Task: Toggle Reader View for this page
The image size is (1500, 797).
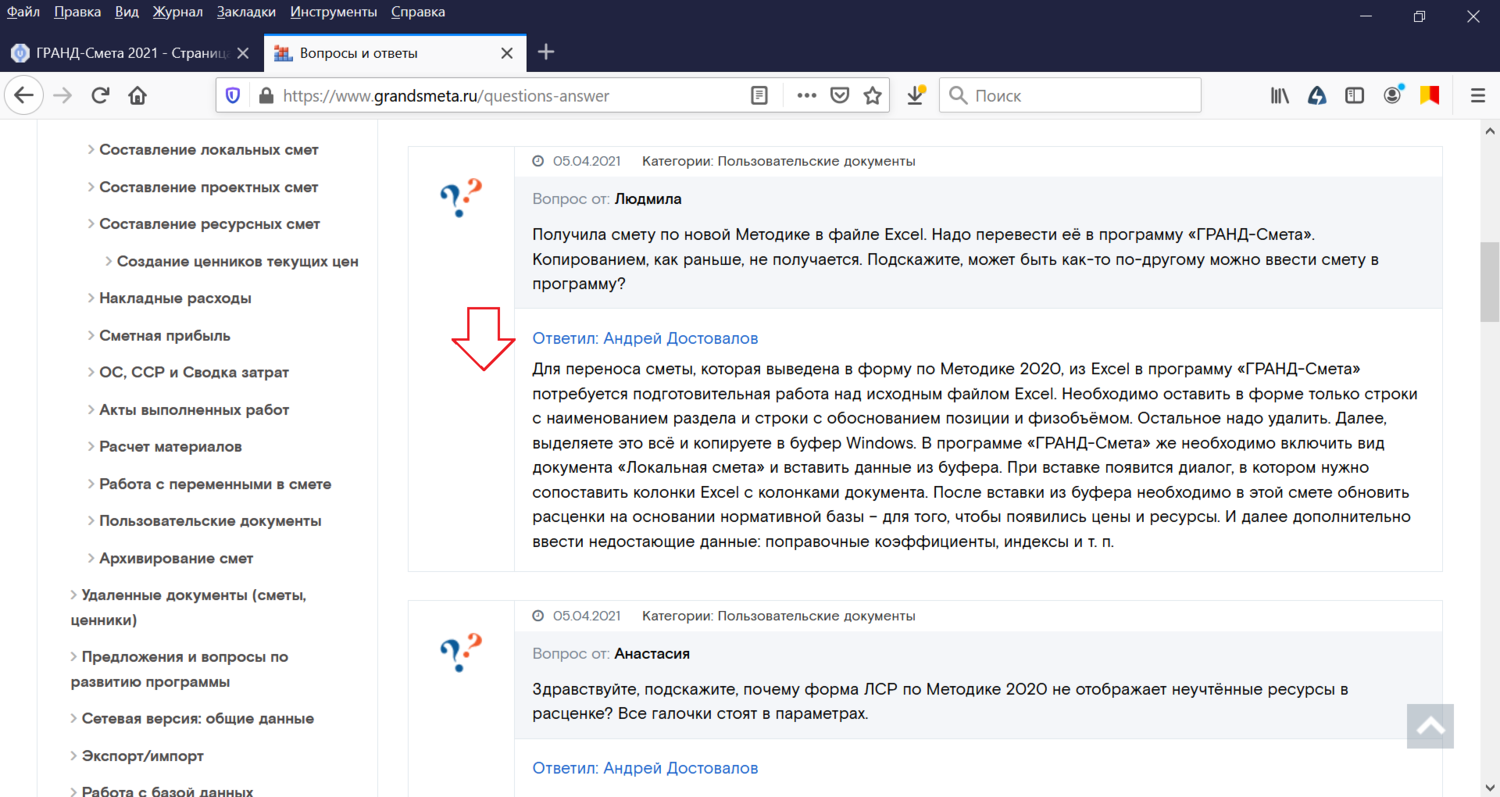Action: click(x=760, y=96)
